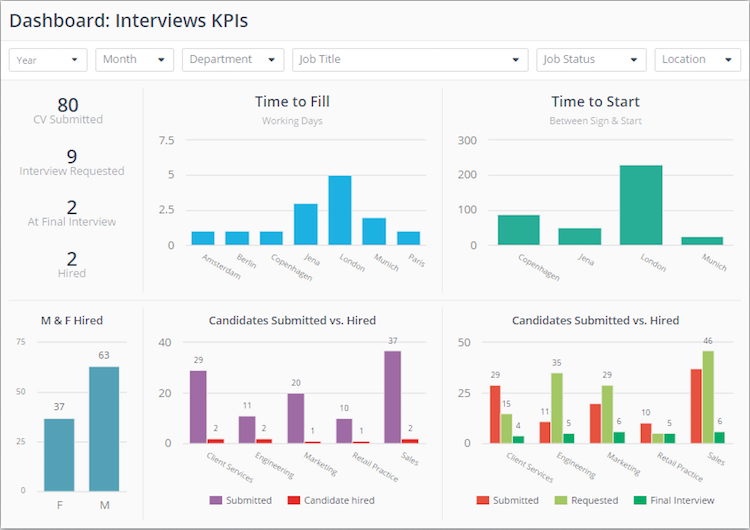Click the Sales Requested bar labeled 46

[x=708, y=397]
